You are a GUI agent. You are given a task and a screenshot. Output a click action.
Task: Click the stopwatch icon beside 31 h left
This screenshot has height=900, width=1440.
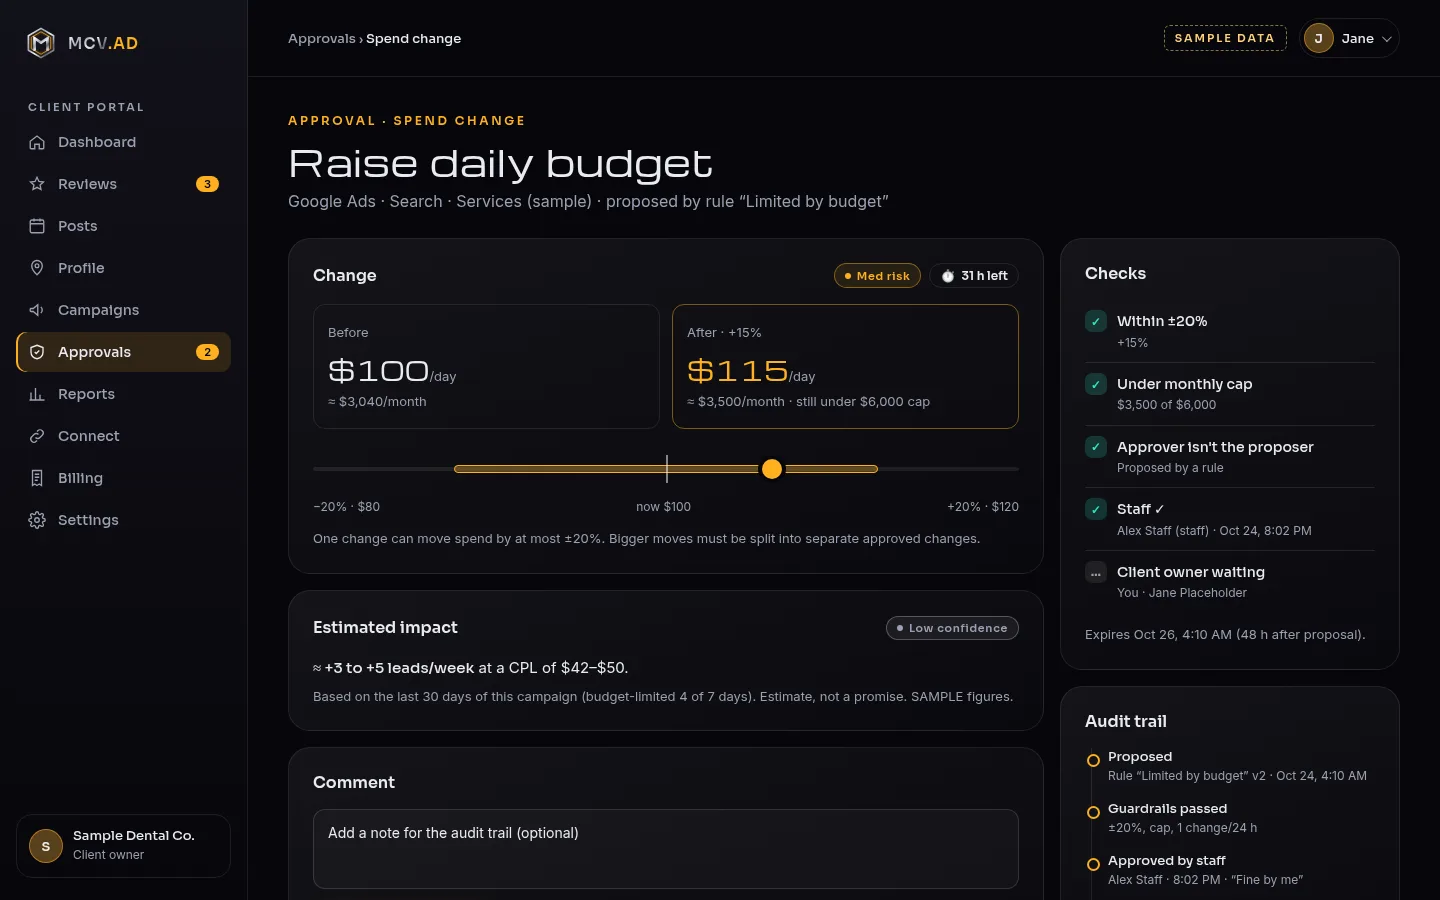(948, 276)
